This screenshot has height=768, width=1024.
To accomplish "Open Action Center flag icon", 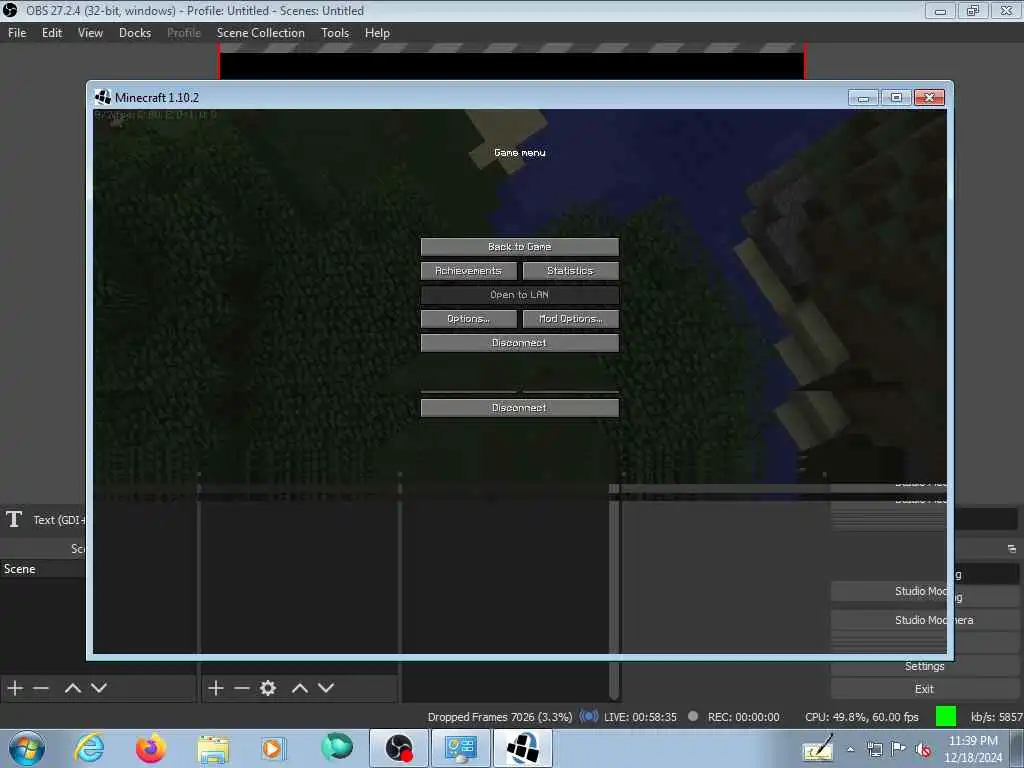I will tap(899, 750).
